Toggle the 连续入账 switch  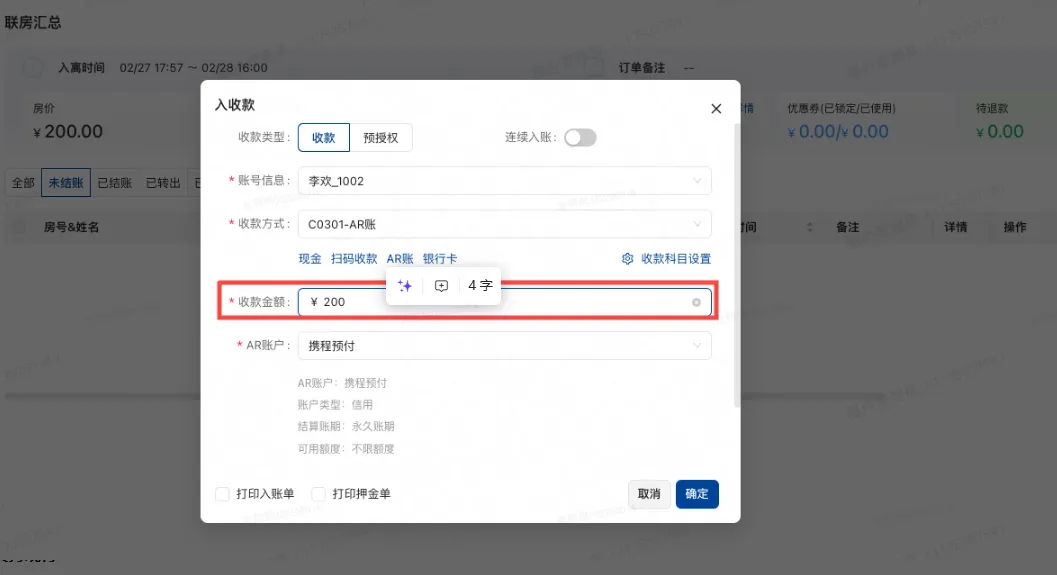point(580,138)
